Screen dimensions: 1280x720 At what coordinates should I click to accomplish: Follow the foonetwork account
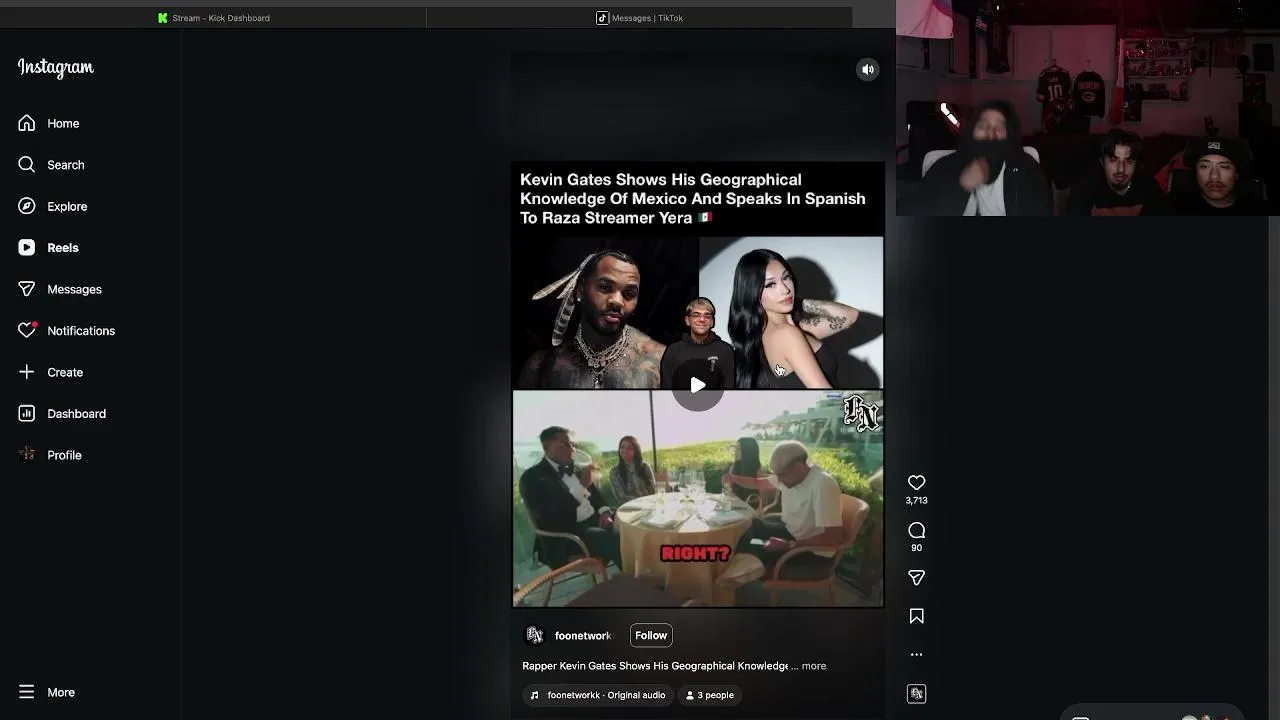coord(651,636)
